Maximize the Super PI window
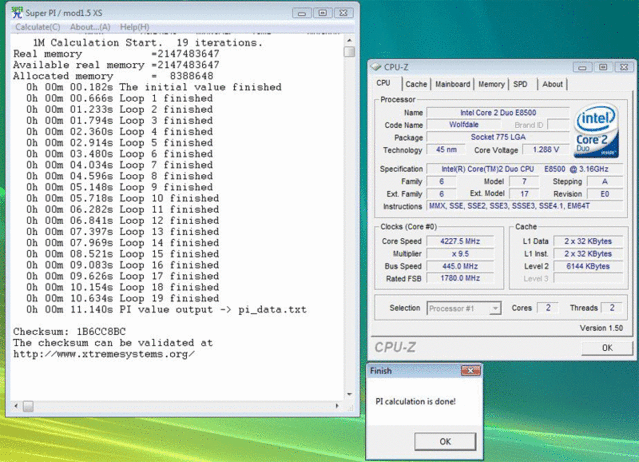639x462 pixels. point(322,13)
